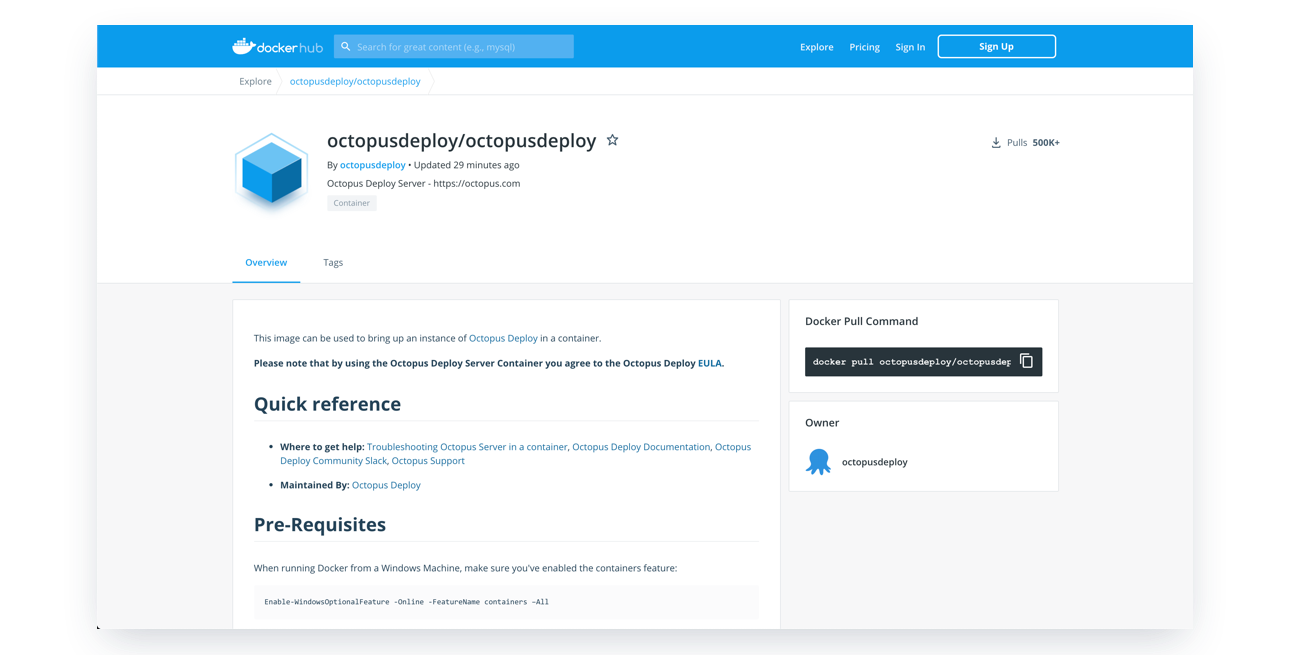This screenshot has width=1291, height=655.
Task: Go to Explore breadcrumb
Action: [x=255, y=81]
